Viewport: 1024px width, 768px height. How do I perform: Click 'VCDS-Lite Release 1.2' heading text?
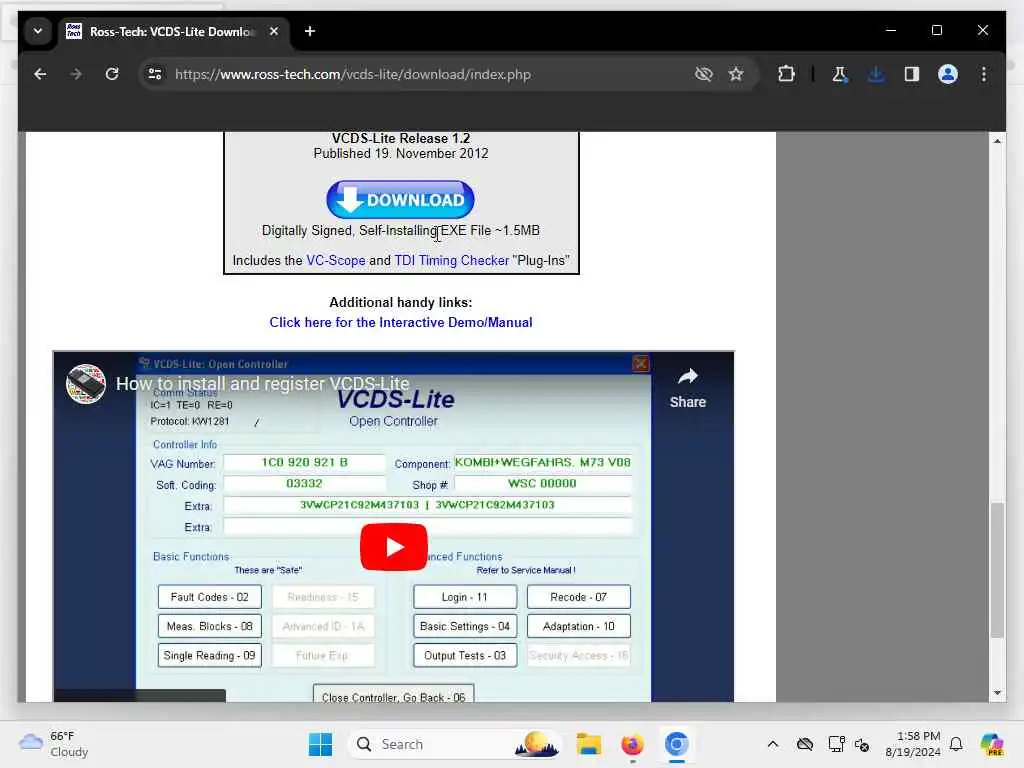(x=401, y=138)
